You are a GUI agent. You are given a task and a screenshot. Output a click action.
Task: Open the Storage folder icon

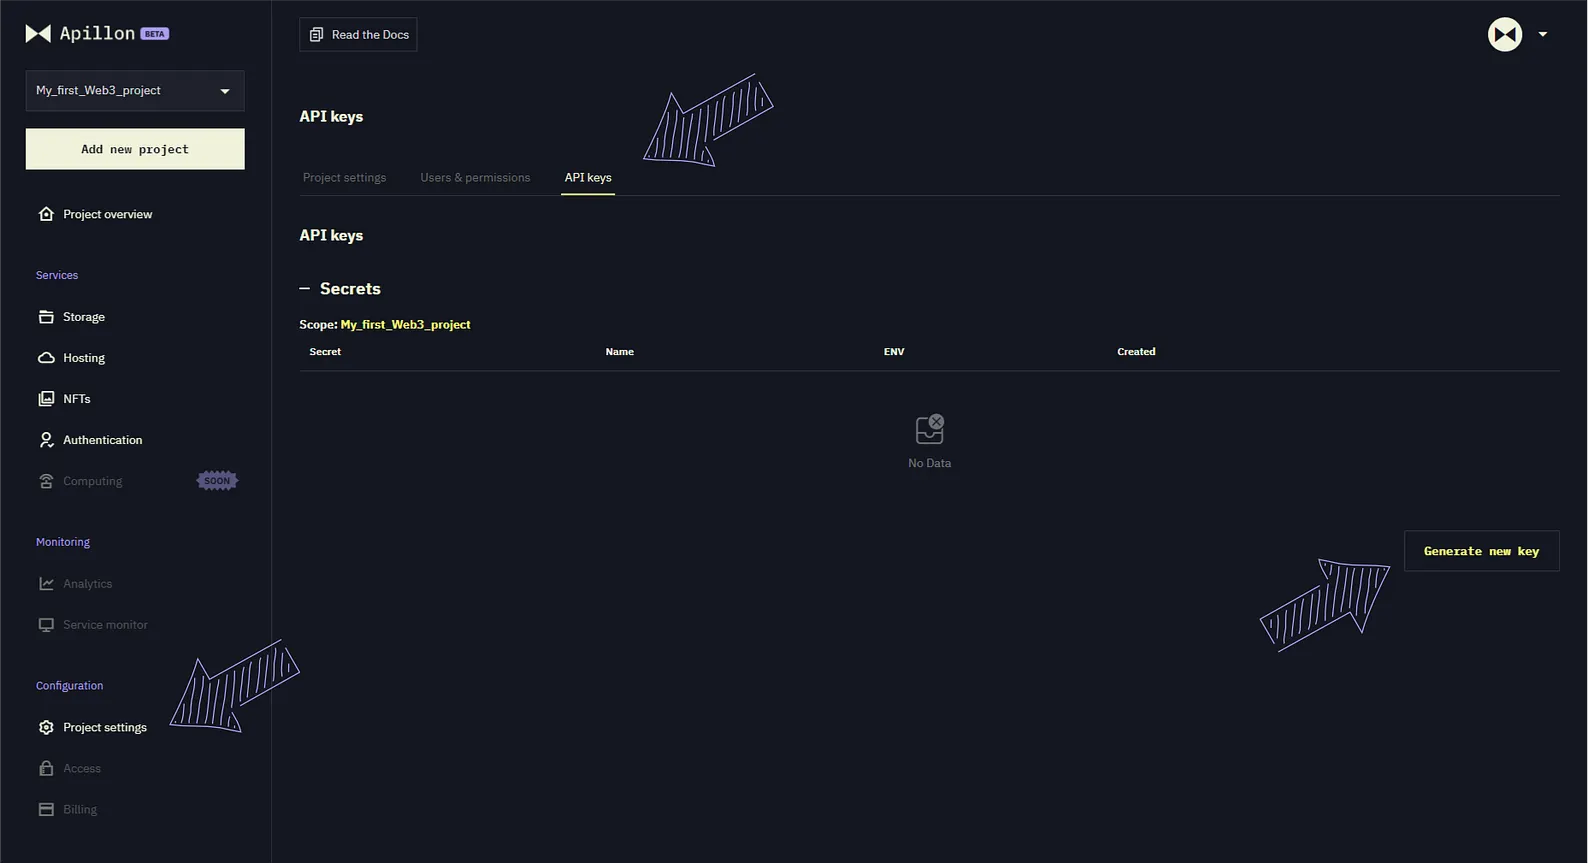[46, 317]
